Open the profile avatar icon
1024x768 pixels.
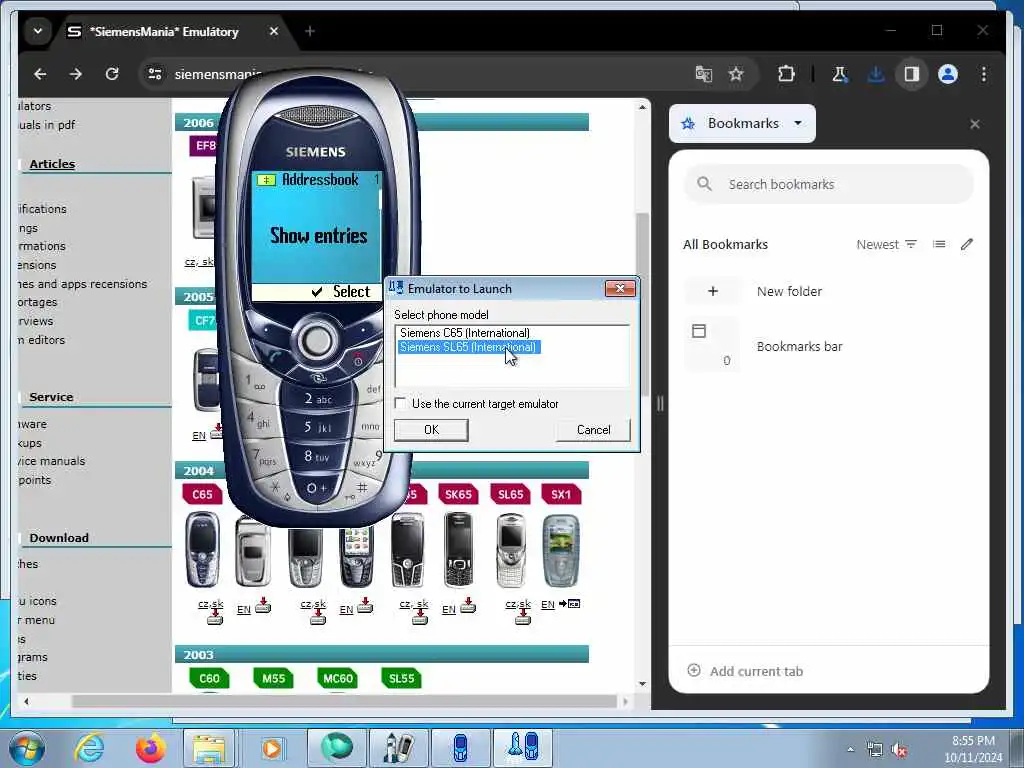click(948, 74)
